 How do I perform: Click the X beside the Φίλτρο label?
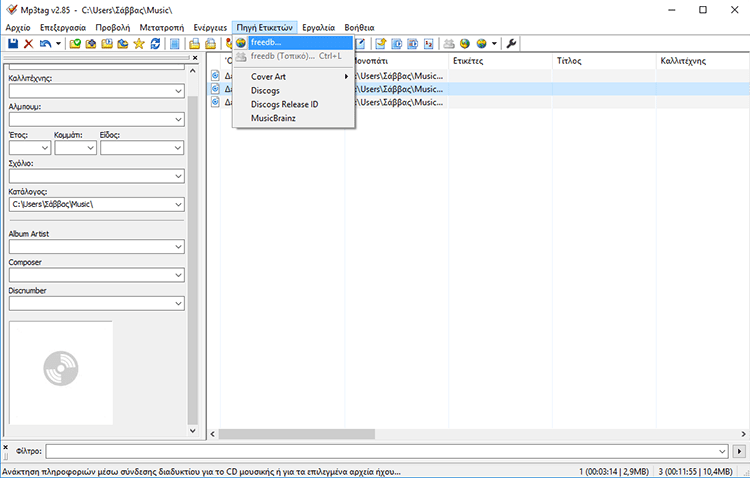(6, 447)
